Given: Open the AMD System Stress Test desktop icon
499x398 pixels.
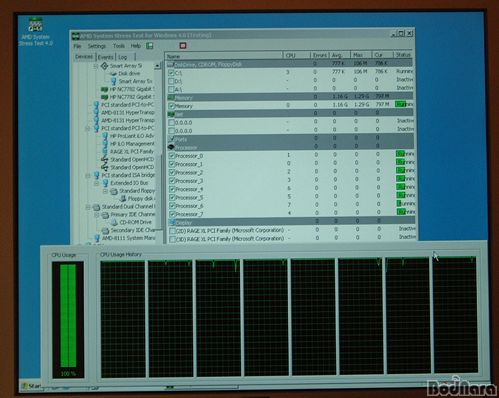Looking at the screenshot, I should tap(35, 25).
